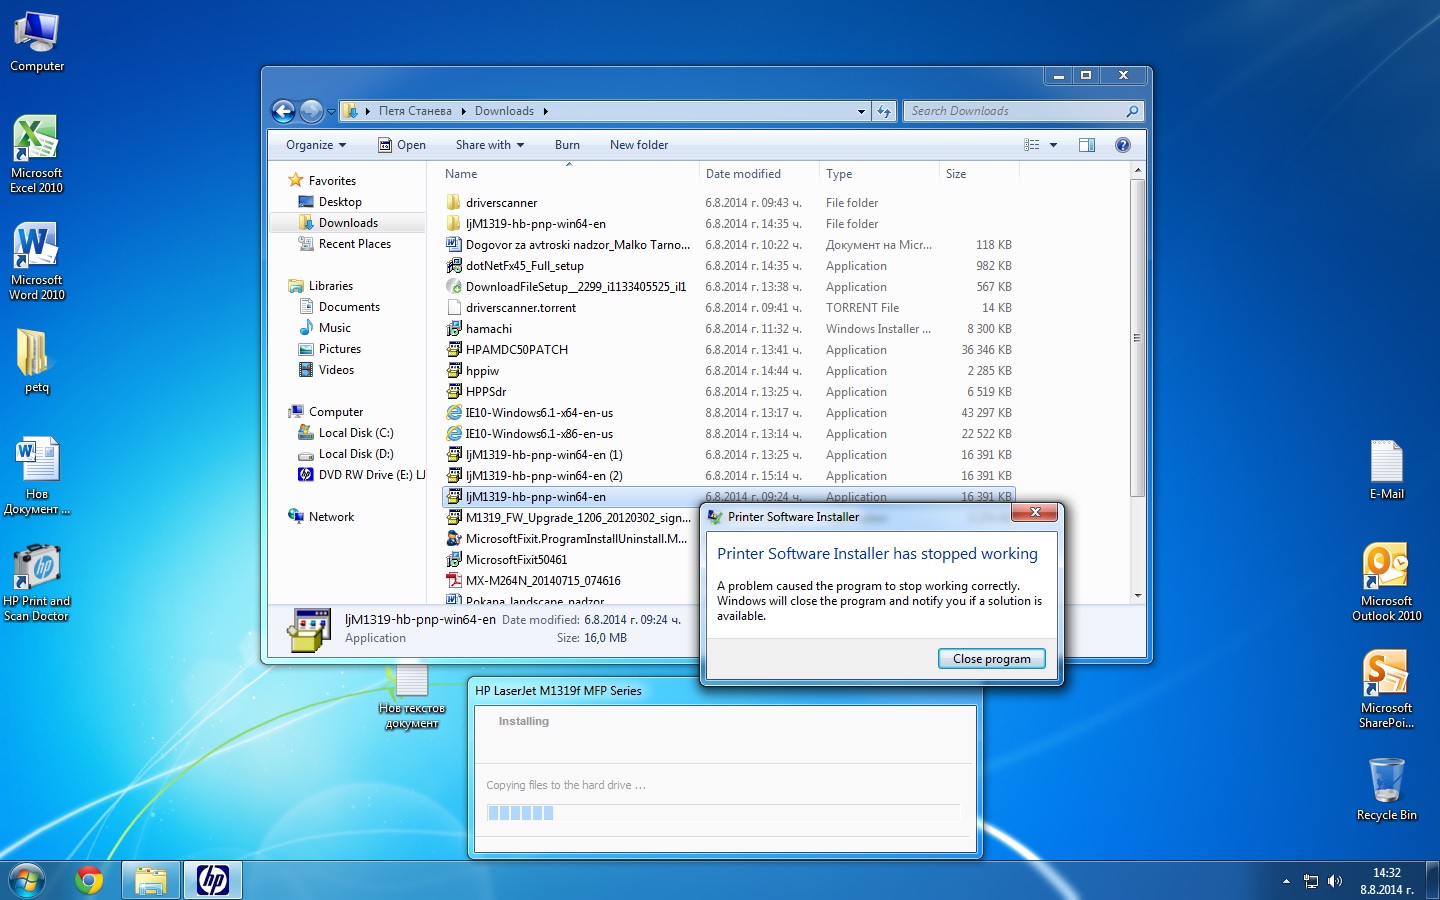Viewport: 1440px width, 900px height.
Task: Click the volume speaker tray icon
Action: [1335, 881]
